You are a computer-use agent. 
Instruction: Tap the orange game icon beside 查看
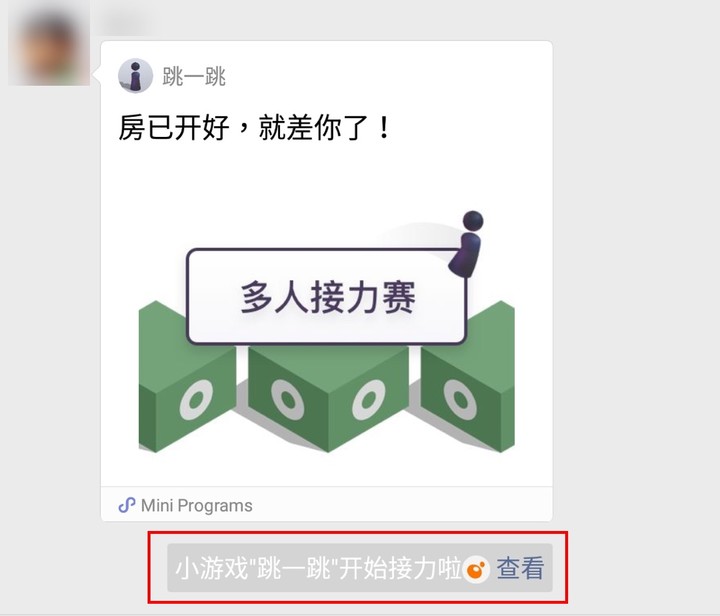coord(476,569)
